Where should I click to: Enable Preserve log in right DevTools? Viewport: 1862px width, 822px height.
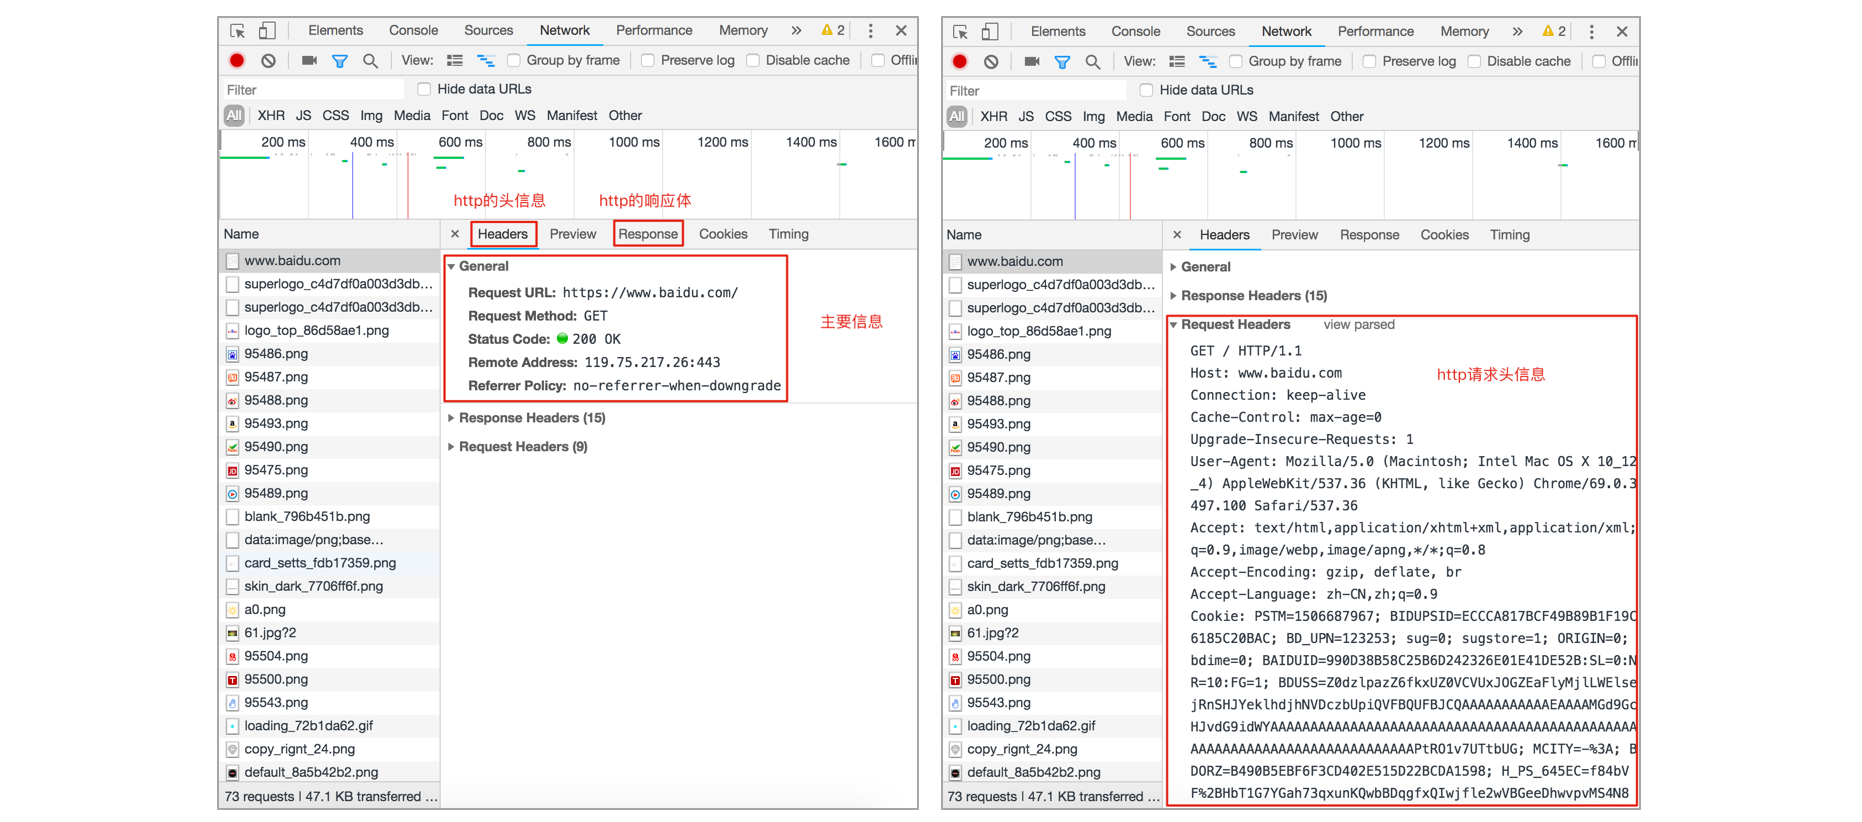click(1370, 62)
